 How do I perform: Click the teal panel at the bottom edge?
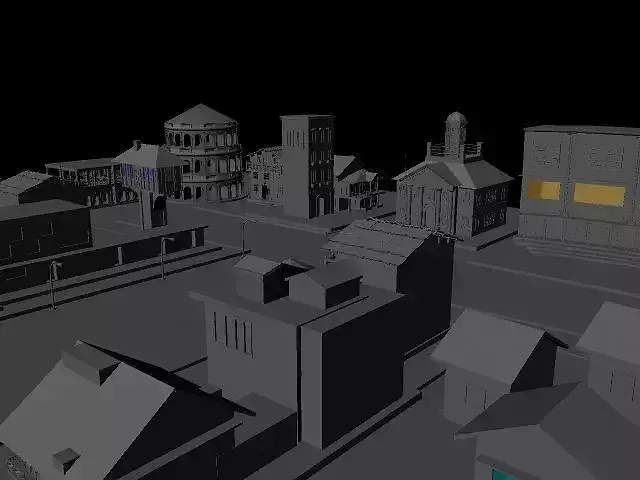[505, 475]
